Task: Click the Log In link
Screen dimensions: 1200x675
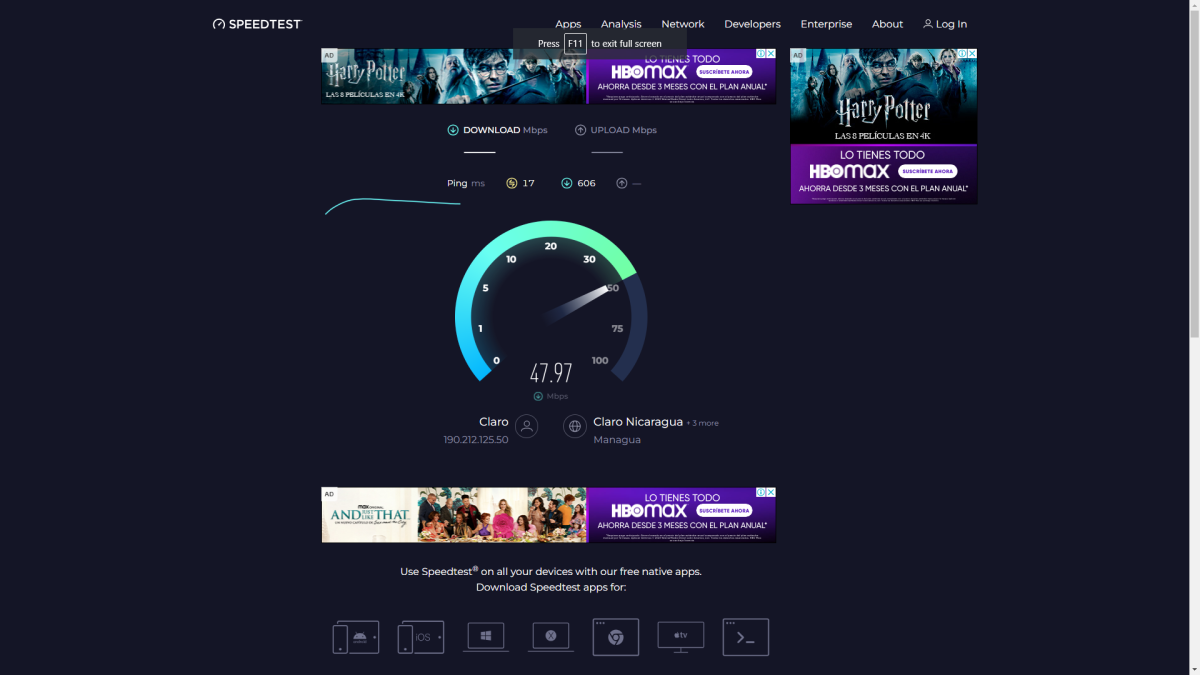Action: click(945, 24)
